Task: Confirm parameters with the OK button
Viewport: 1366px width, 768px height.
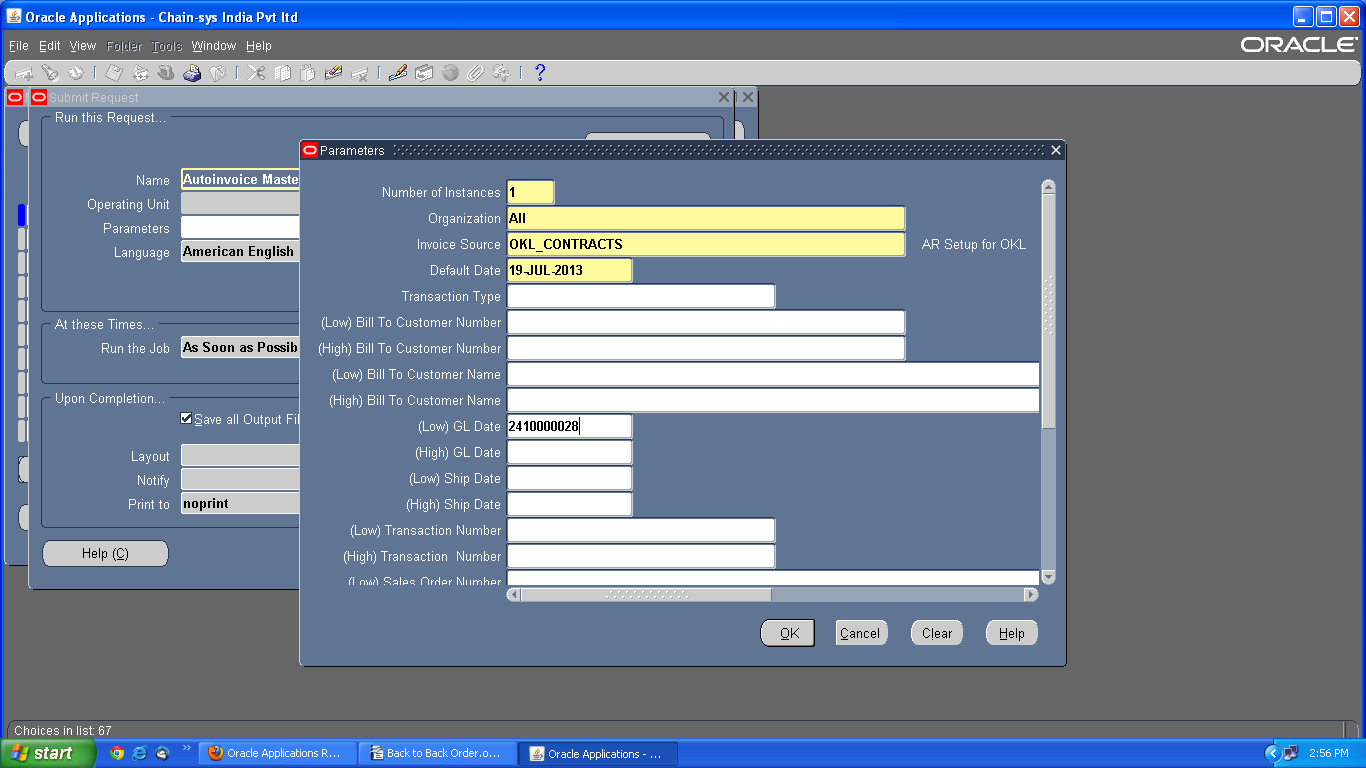Action: pos(788,633)
